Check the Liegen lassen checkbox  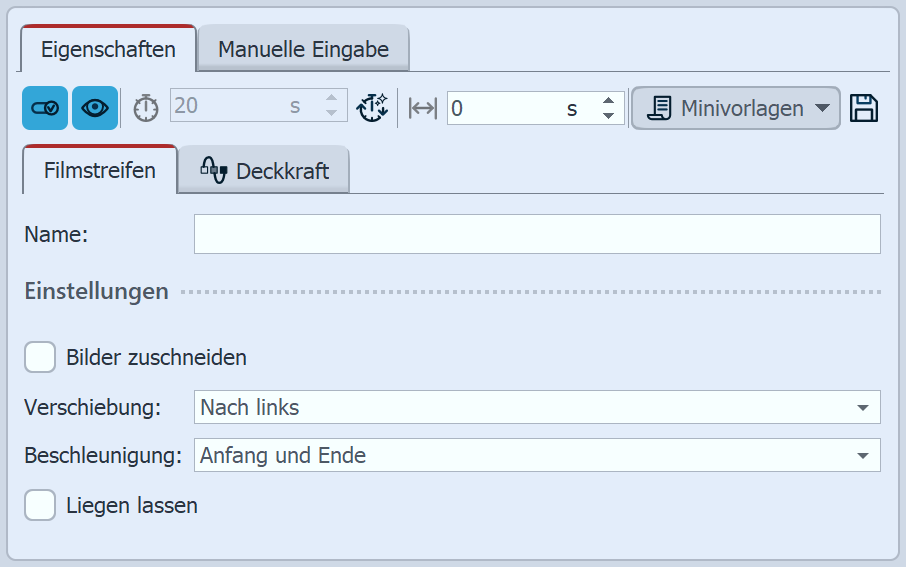point(40,505)
